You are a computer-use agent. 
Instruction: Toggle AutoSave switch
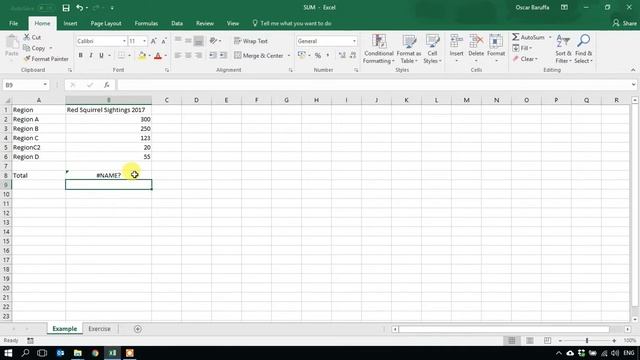point(46,8)
